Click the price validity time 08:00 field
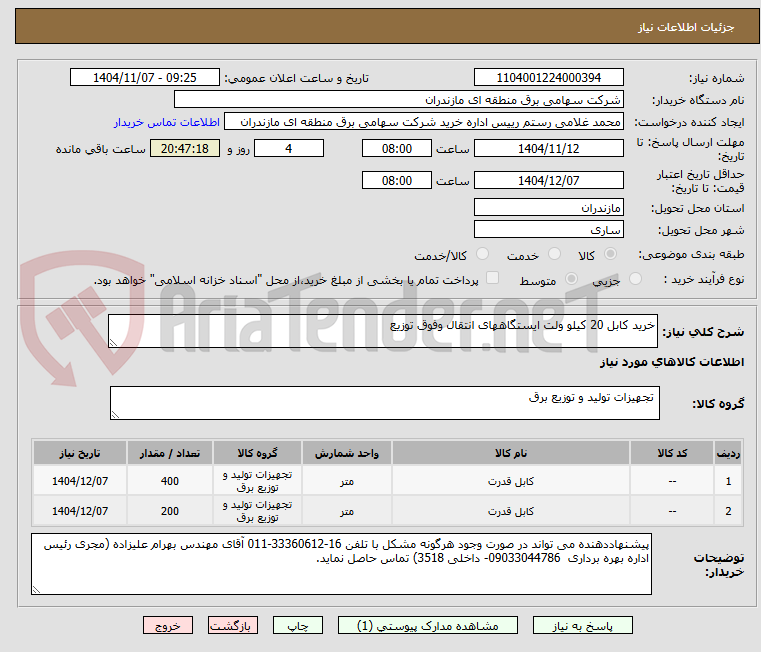Screen dimensions: 761x652 tap(397, 180)
